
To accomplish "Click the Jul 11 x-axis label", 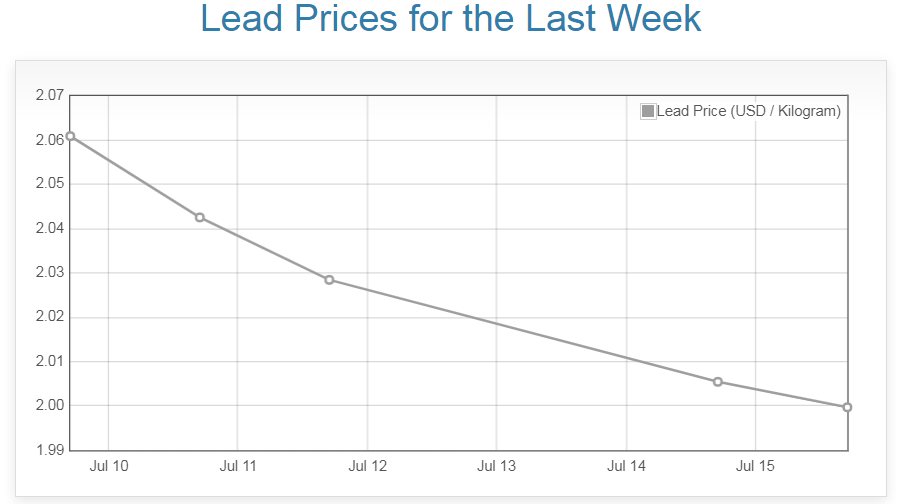I will (x=238, y=466).
